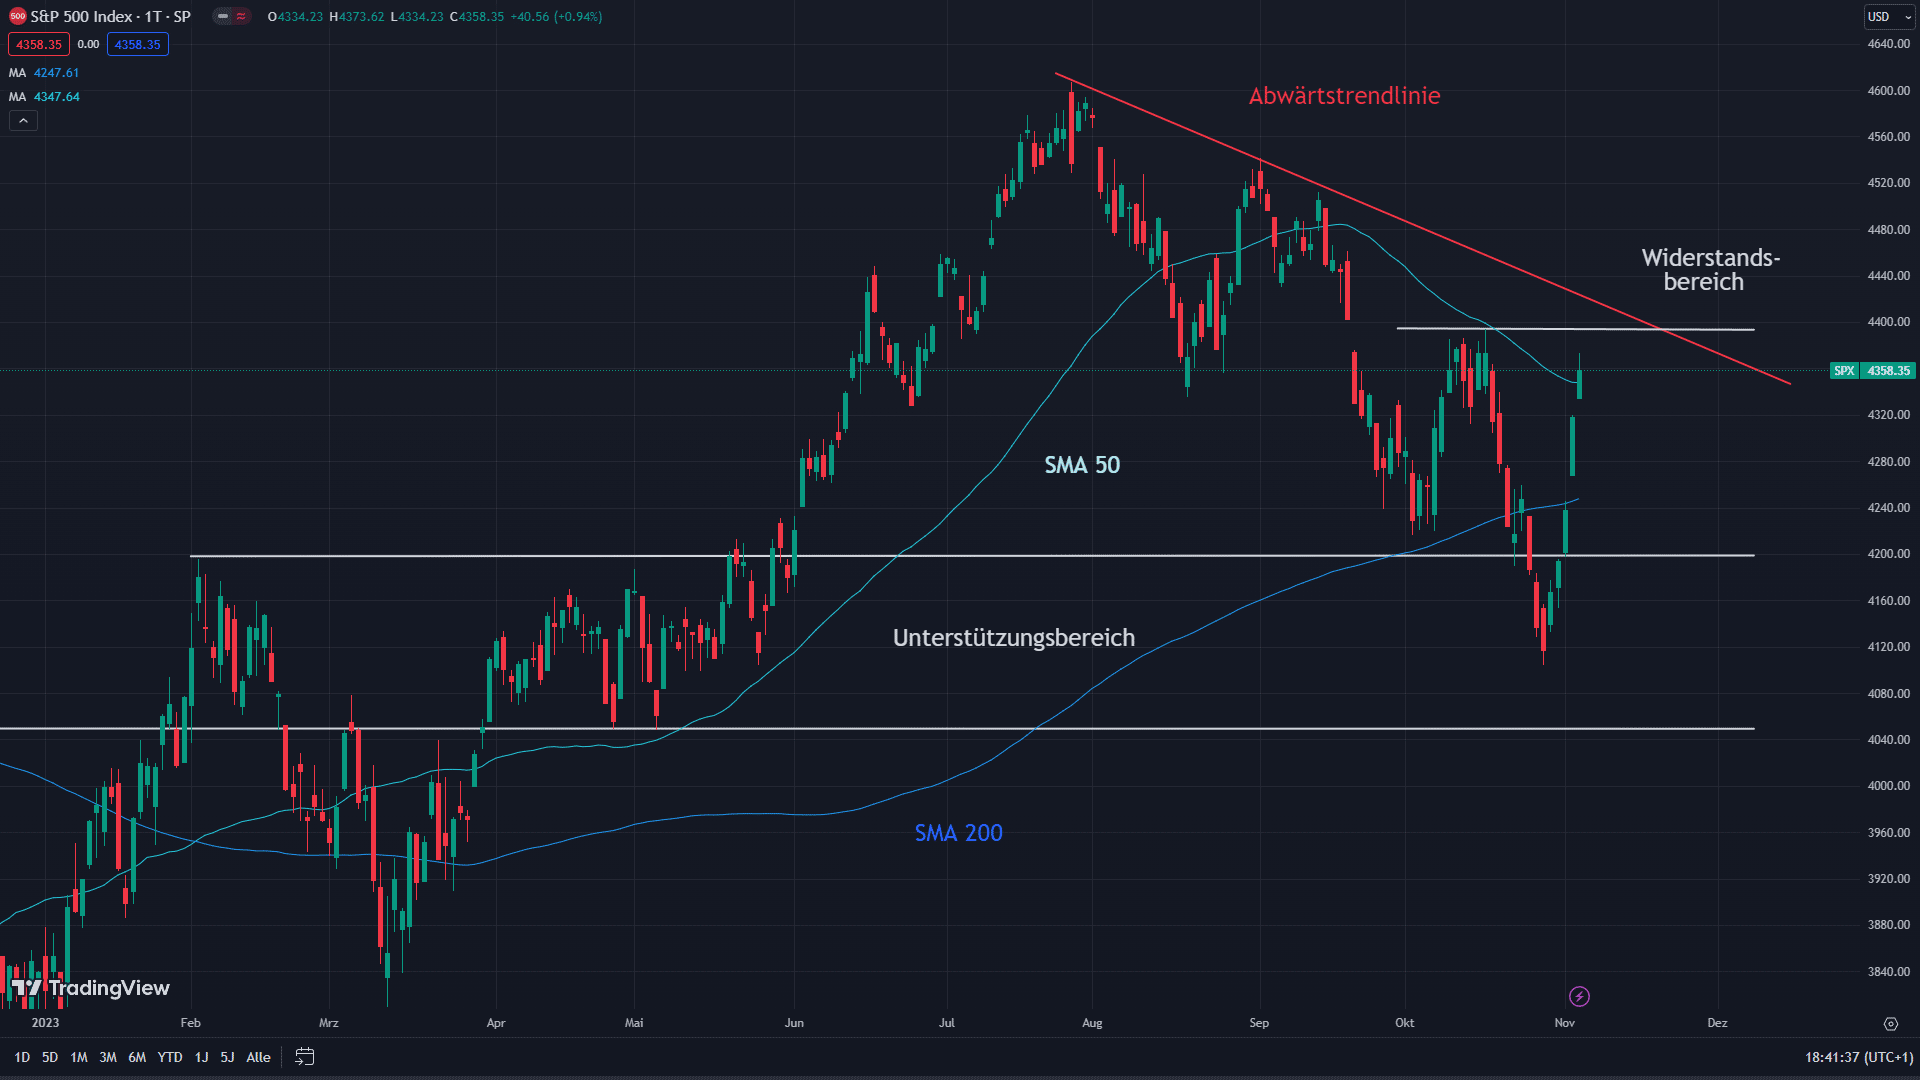Click the red sell price 4358.35 button
Image resolution: width=1920 pixels, height=1080 pixels.
coord(39,44)
